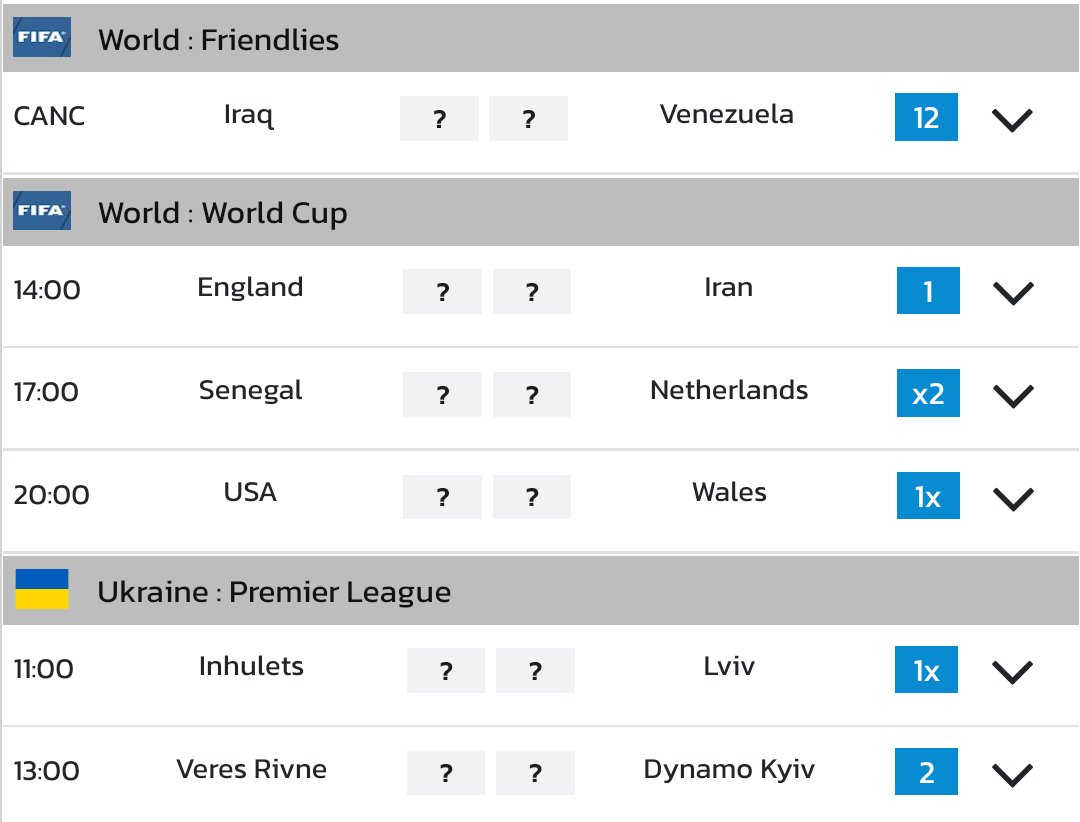Click England's home score box

pyautogui.click(x=442, y=292)
